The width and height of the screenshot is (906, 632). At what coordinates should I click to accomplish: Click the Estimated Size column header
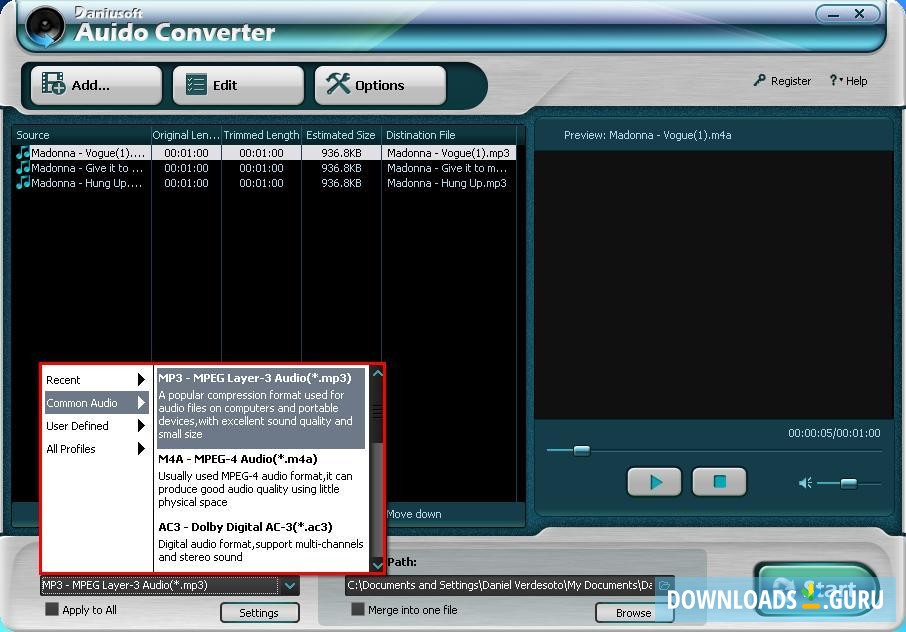point(341,135)
